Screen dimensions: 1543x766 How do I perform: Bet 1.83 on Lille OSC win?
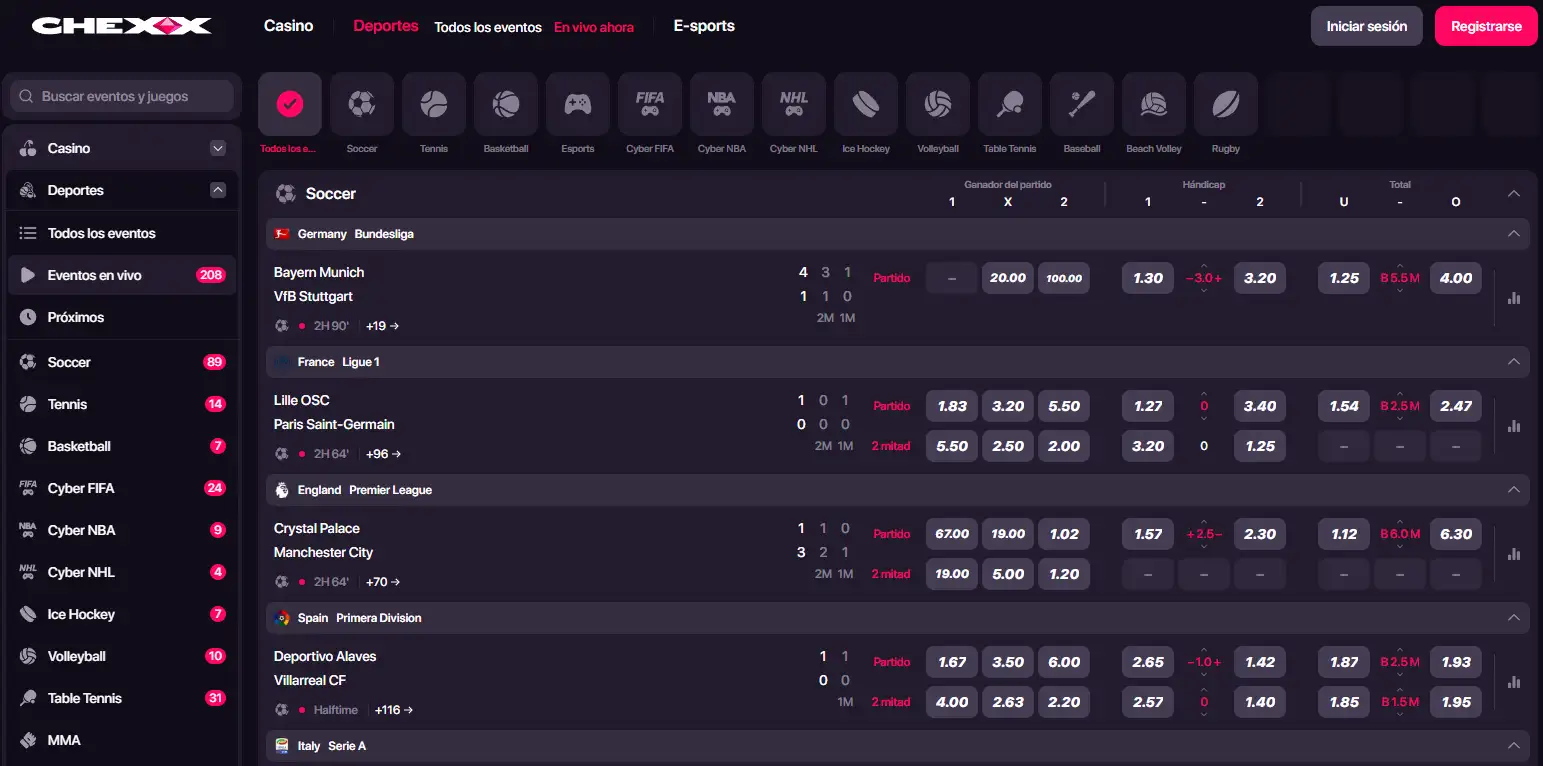[952, 406]
